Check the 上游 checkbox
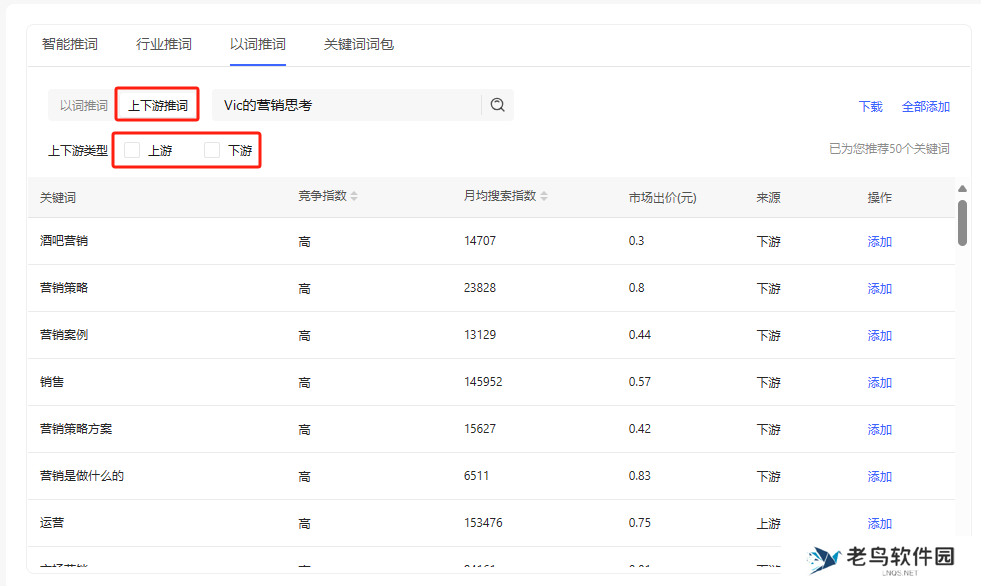The height and width of the screenshot is (586, 981). (132, 150)
